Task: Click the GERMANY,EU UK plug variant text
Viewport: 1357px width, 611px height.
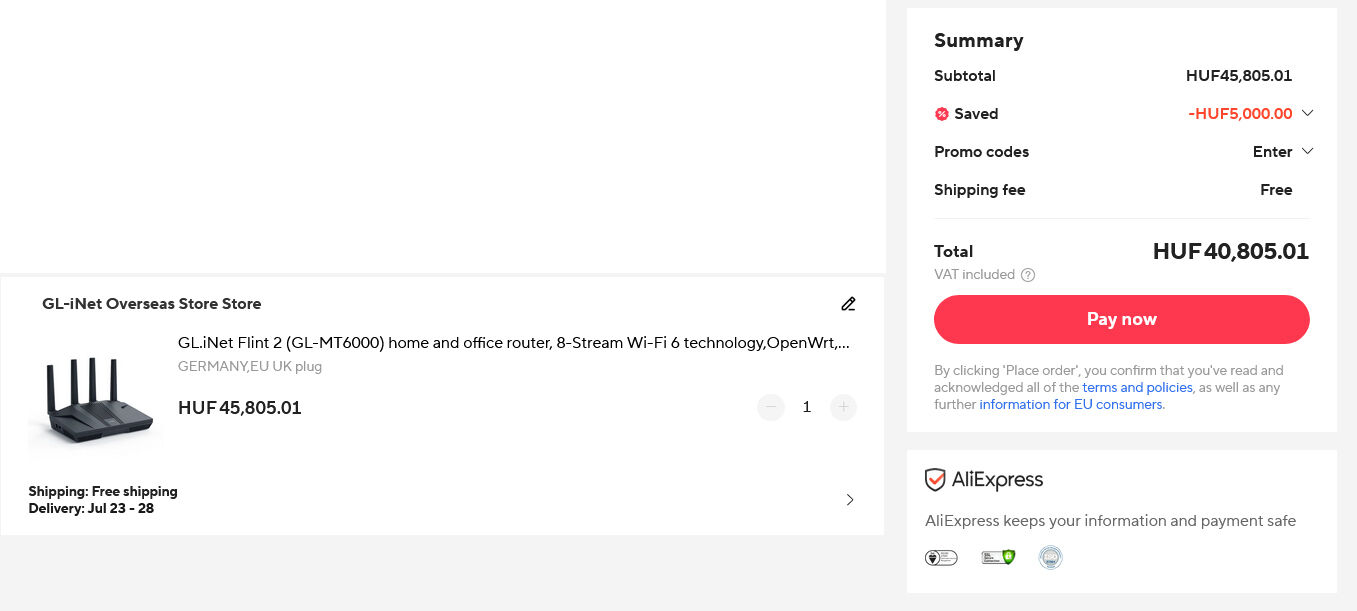Action: (250, 367)
